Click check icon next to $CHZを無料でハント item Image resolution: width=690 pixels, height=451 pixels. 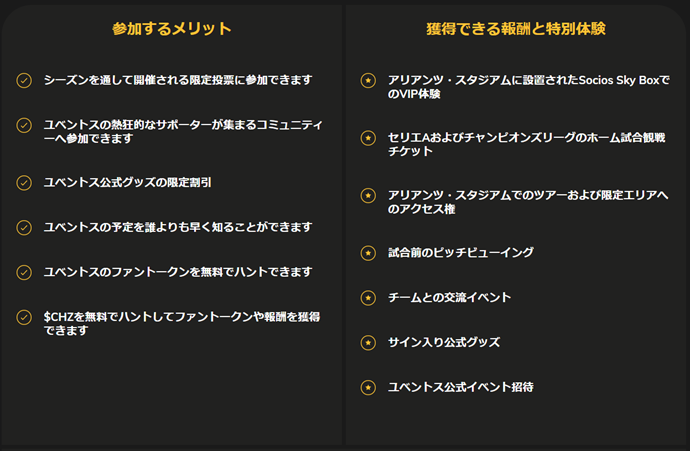coord(24,317)
